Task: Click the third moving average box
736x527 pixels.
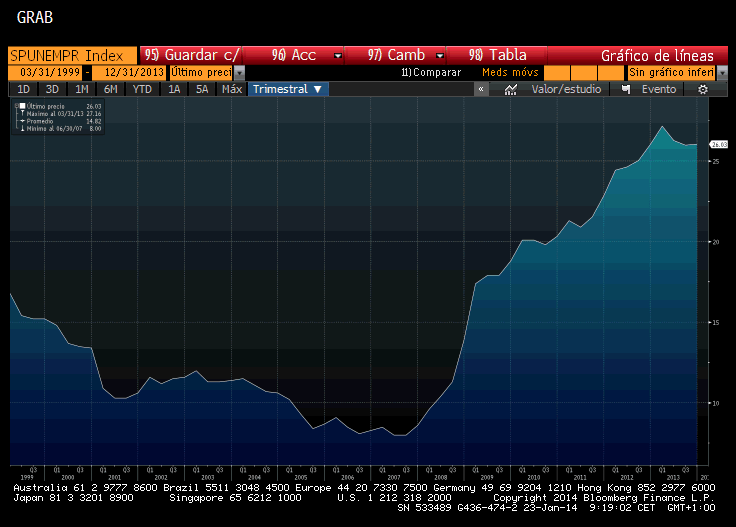Action: click(611, 73)
